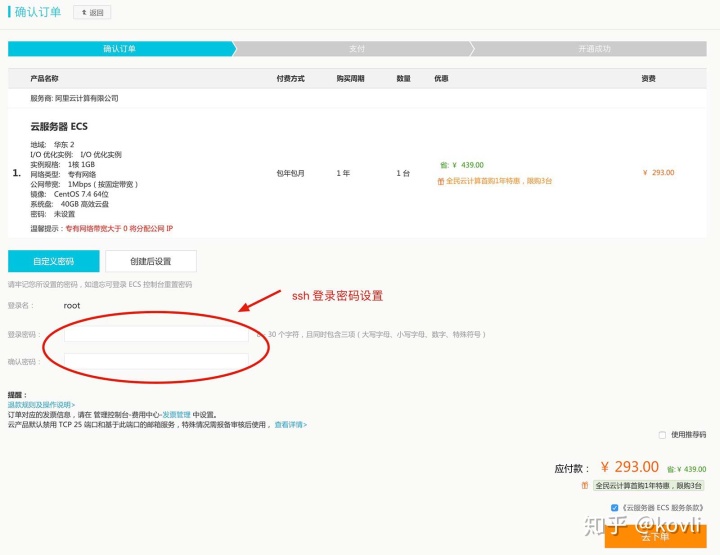Click the 购买周期 column header

[x=350, y=78]
